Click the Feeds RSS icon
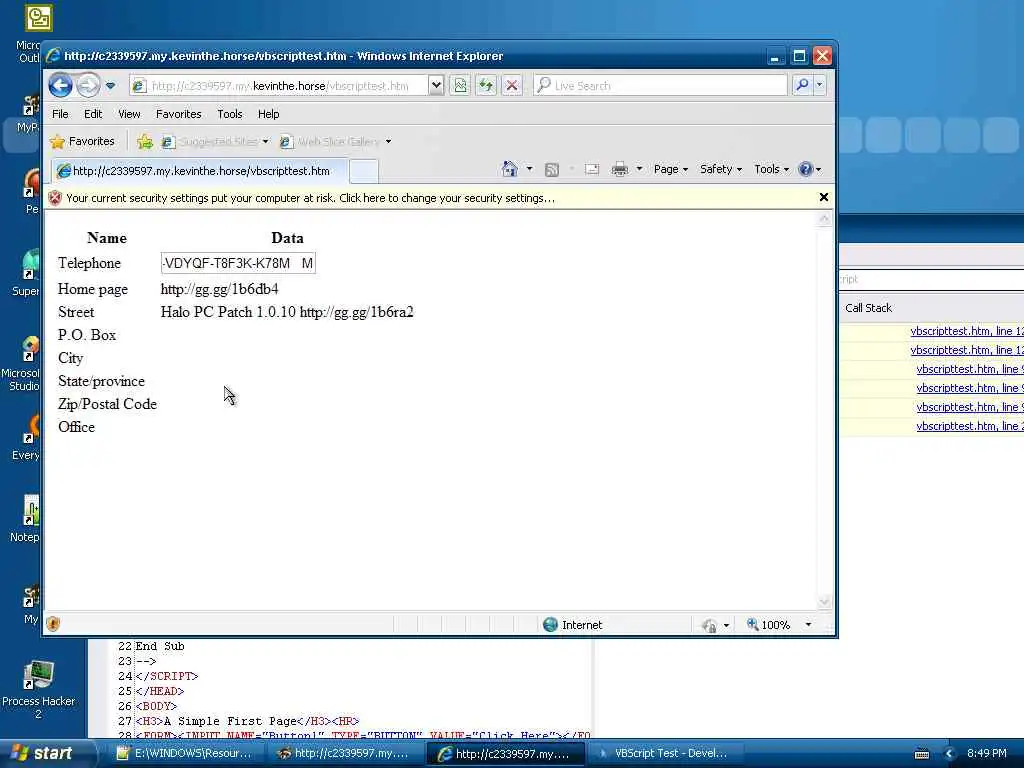Screen dimensions: 1024x768 pyautogui.click(x=552, y=170)
